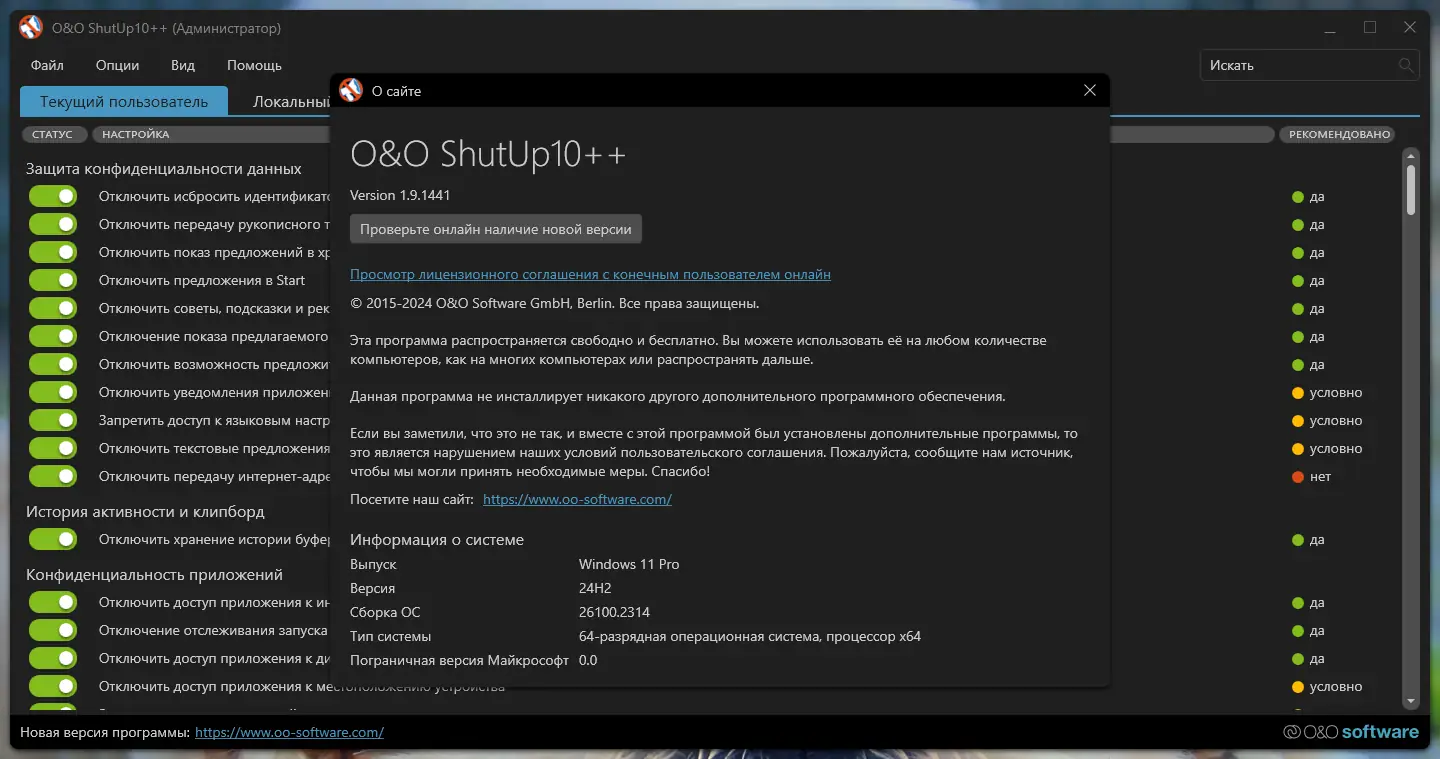Click the scrollbar down arrow in the settings list

[x=1411, y=702]
